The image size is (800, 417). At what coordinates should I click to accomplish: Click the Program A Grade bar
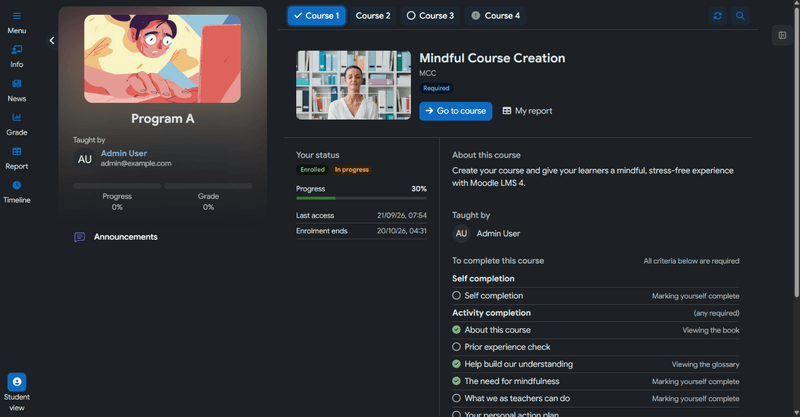click(x=208, y=186)
